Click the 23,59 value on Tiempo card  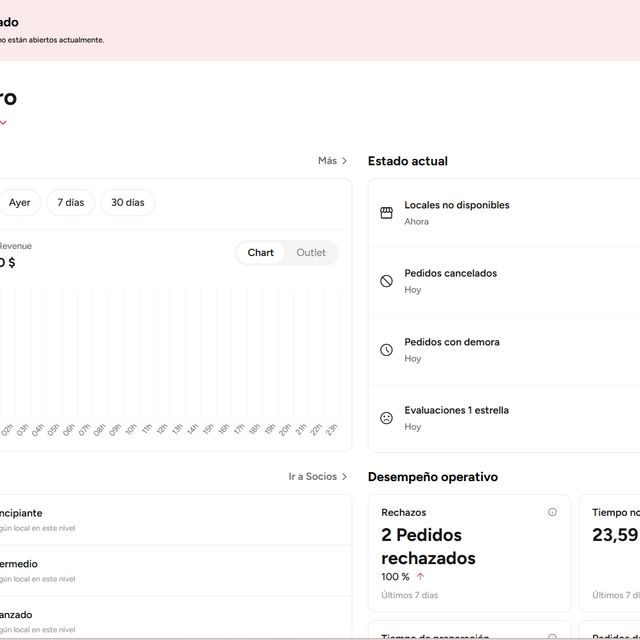[x=614, y=535]
